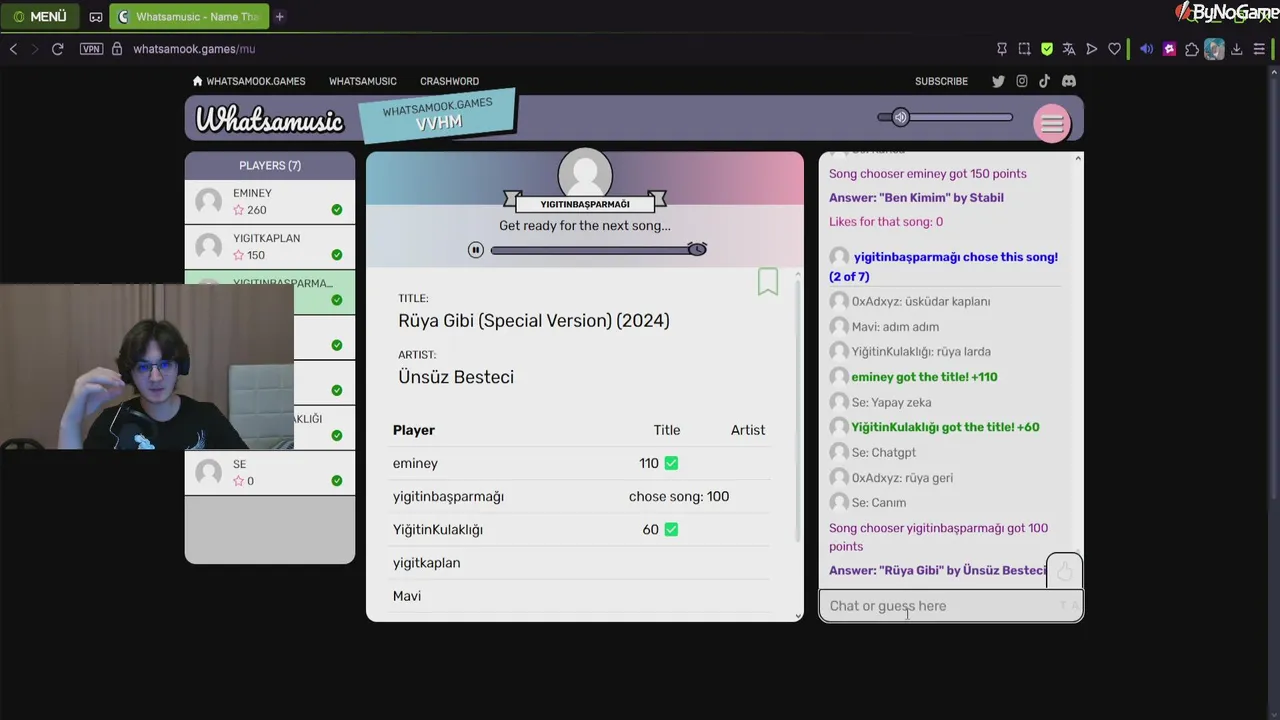Click the Artist column header
1280x720 pixels.
coord(748,430)
